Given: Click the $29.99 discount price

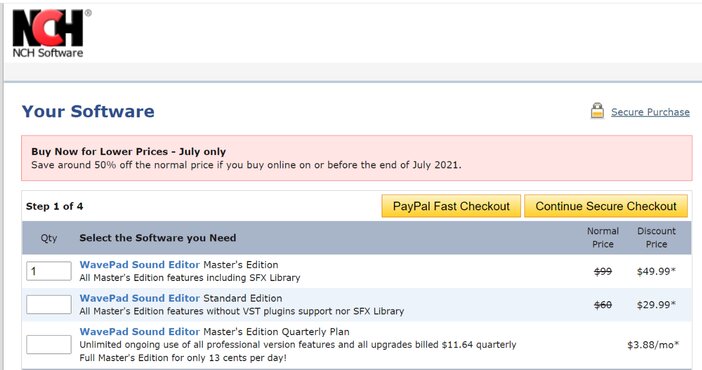Looking at the screenshot, I should click(656, 305).
